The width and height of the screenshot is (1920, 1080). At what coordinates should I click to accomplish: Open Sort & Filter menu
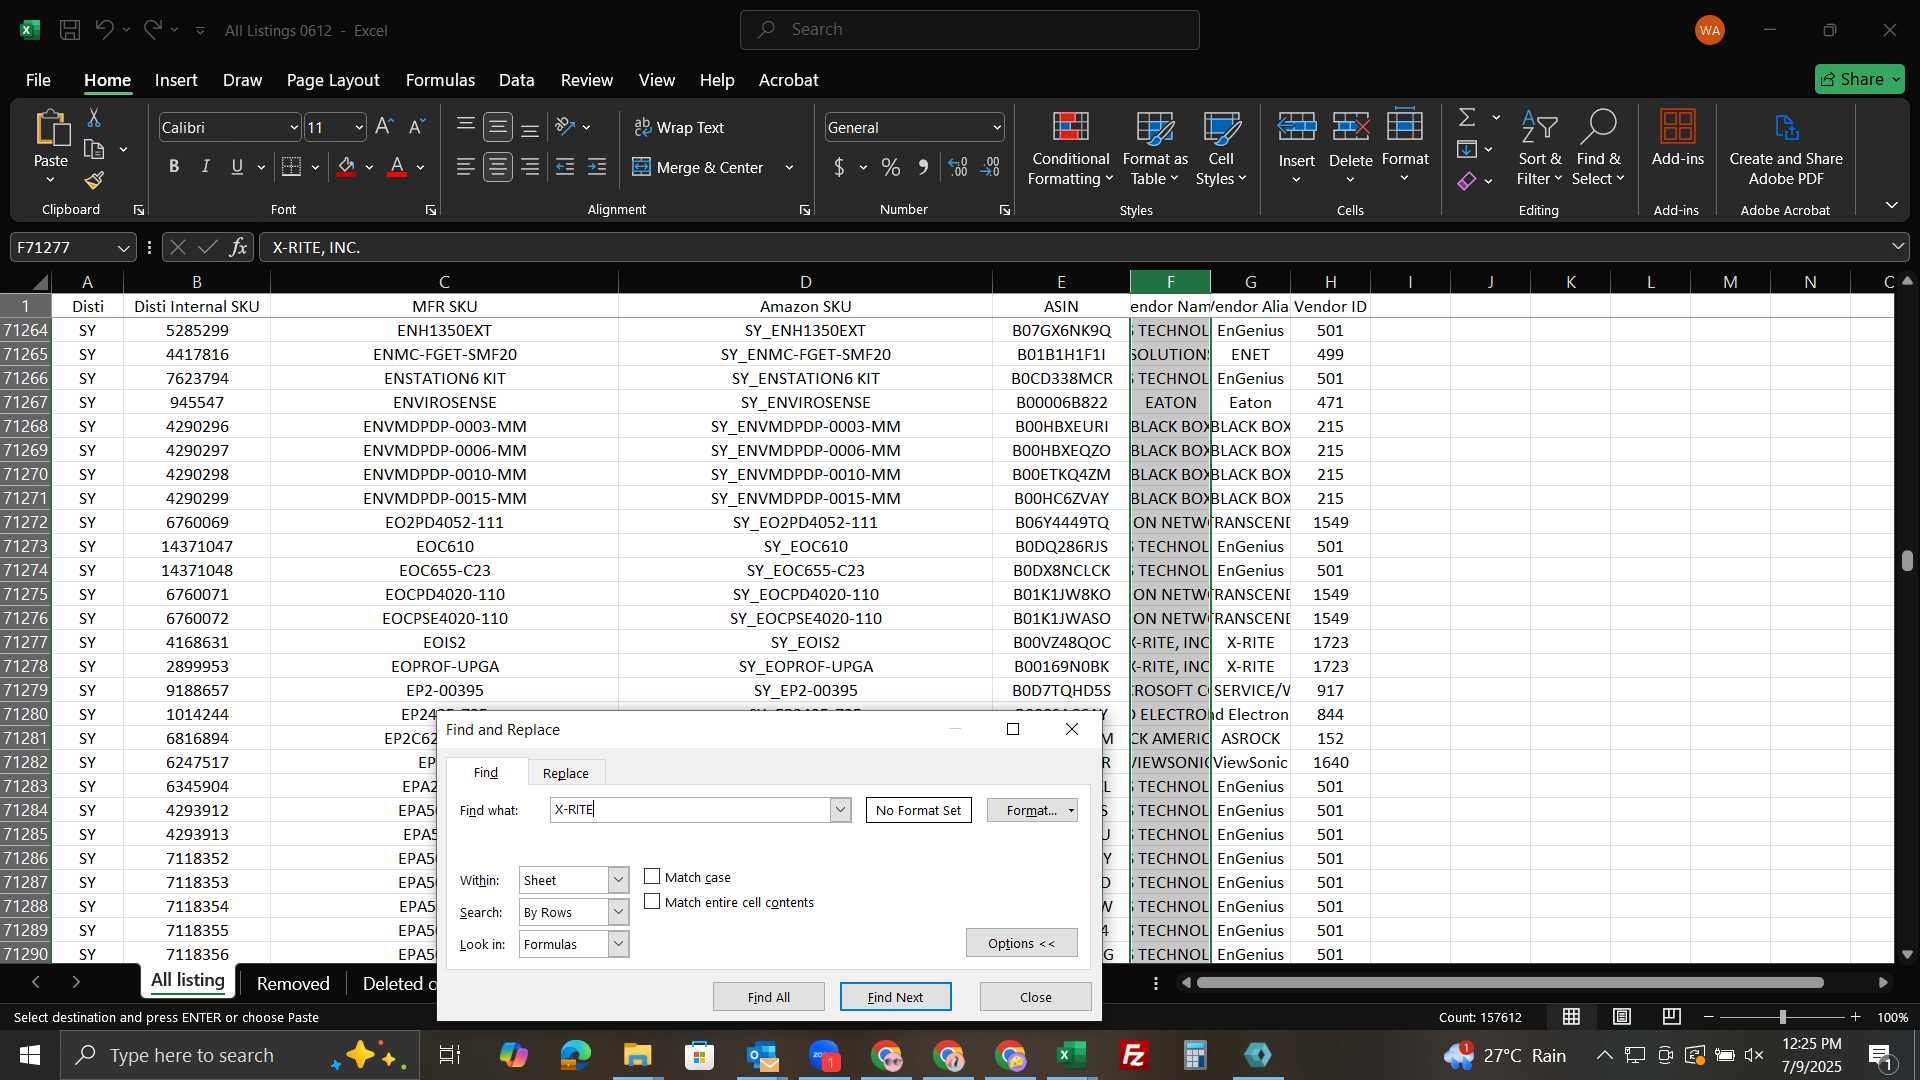(1539, 148)
